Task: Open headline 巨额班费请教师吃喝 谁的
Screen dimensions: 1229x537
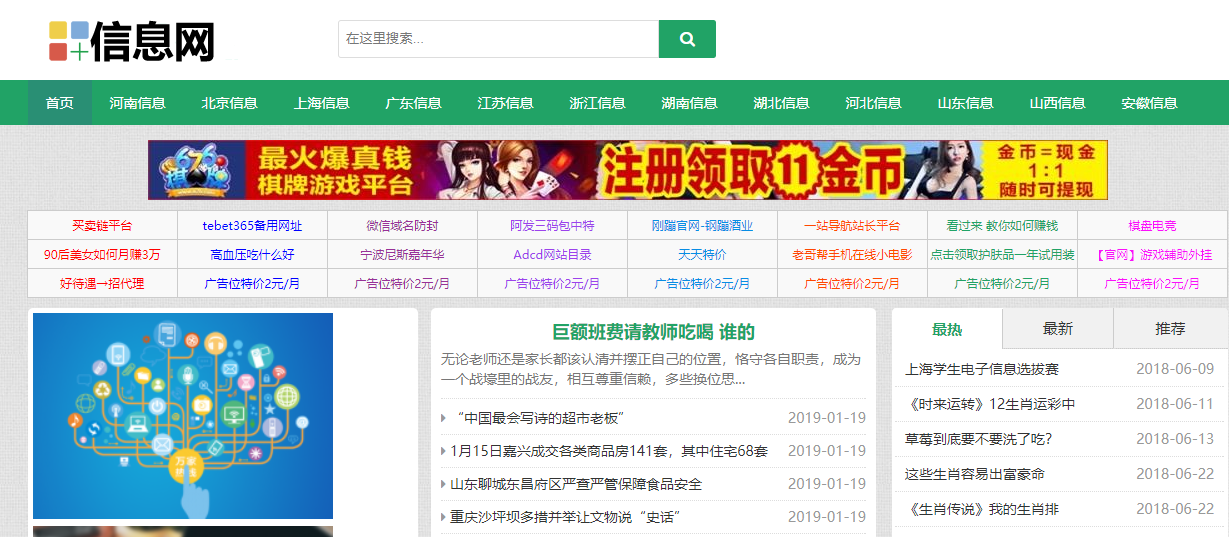Action: tap(653, 332)
